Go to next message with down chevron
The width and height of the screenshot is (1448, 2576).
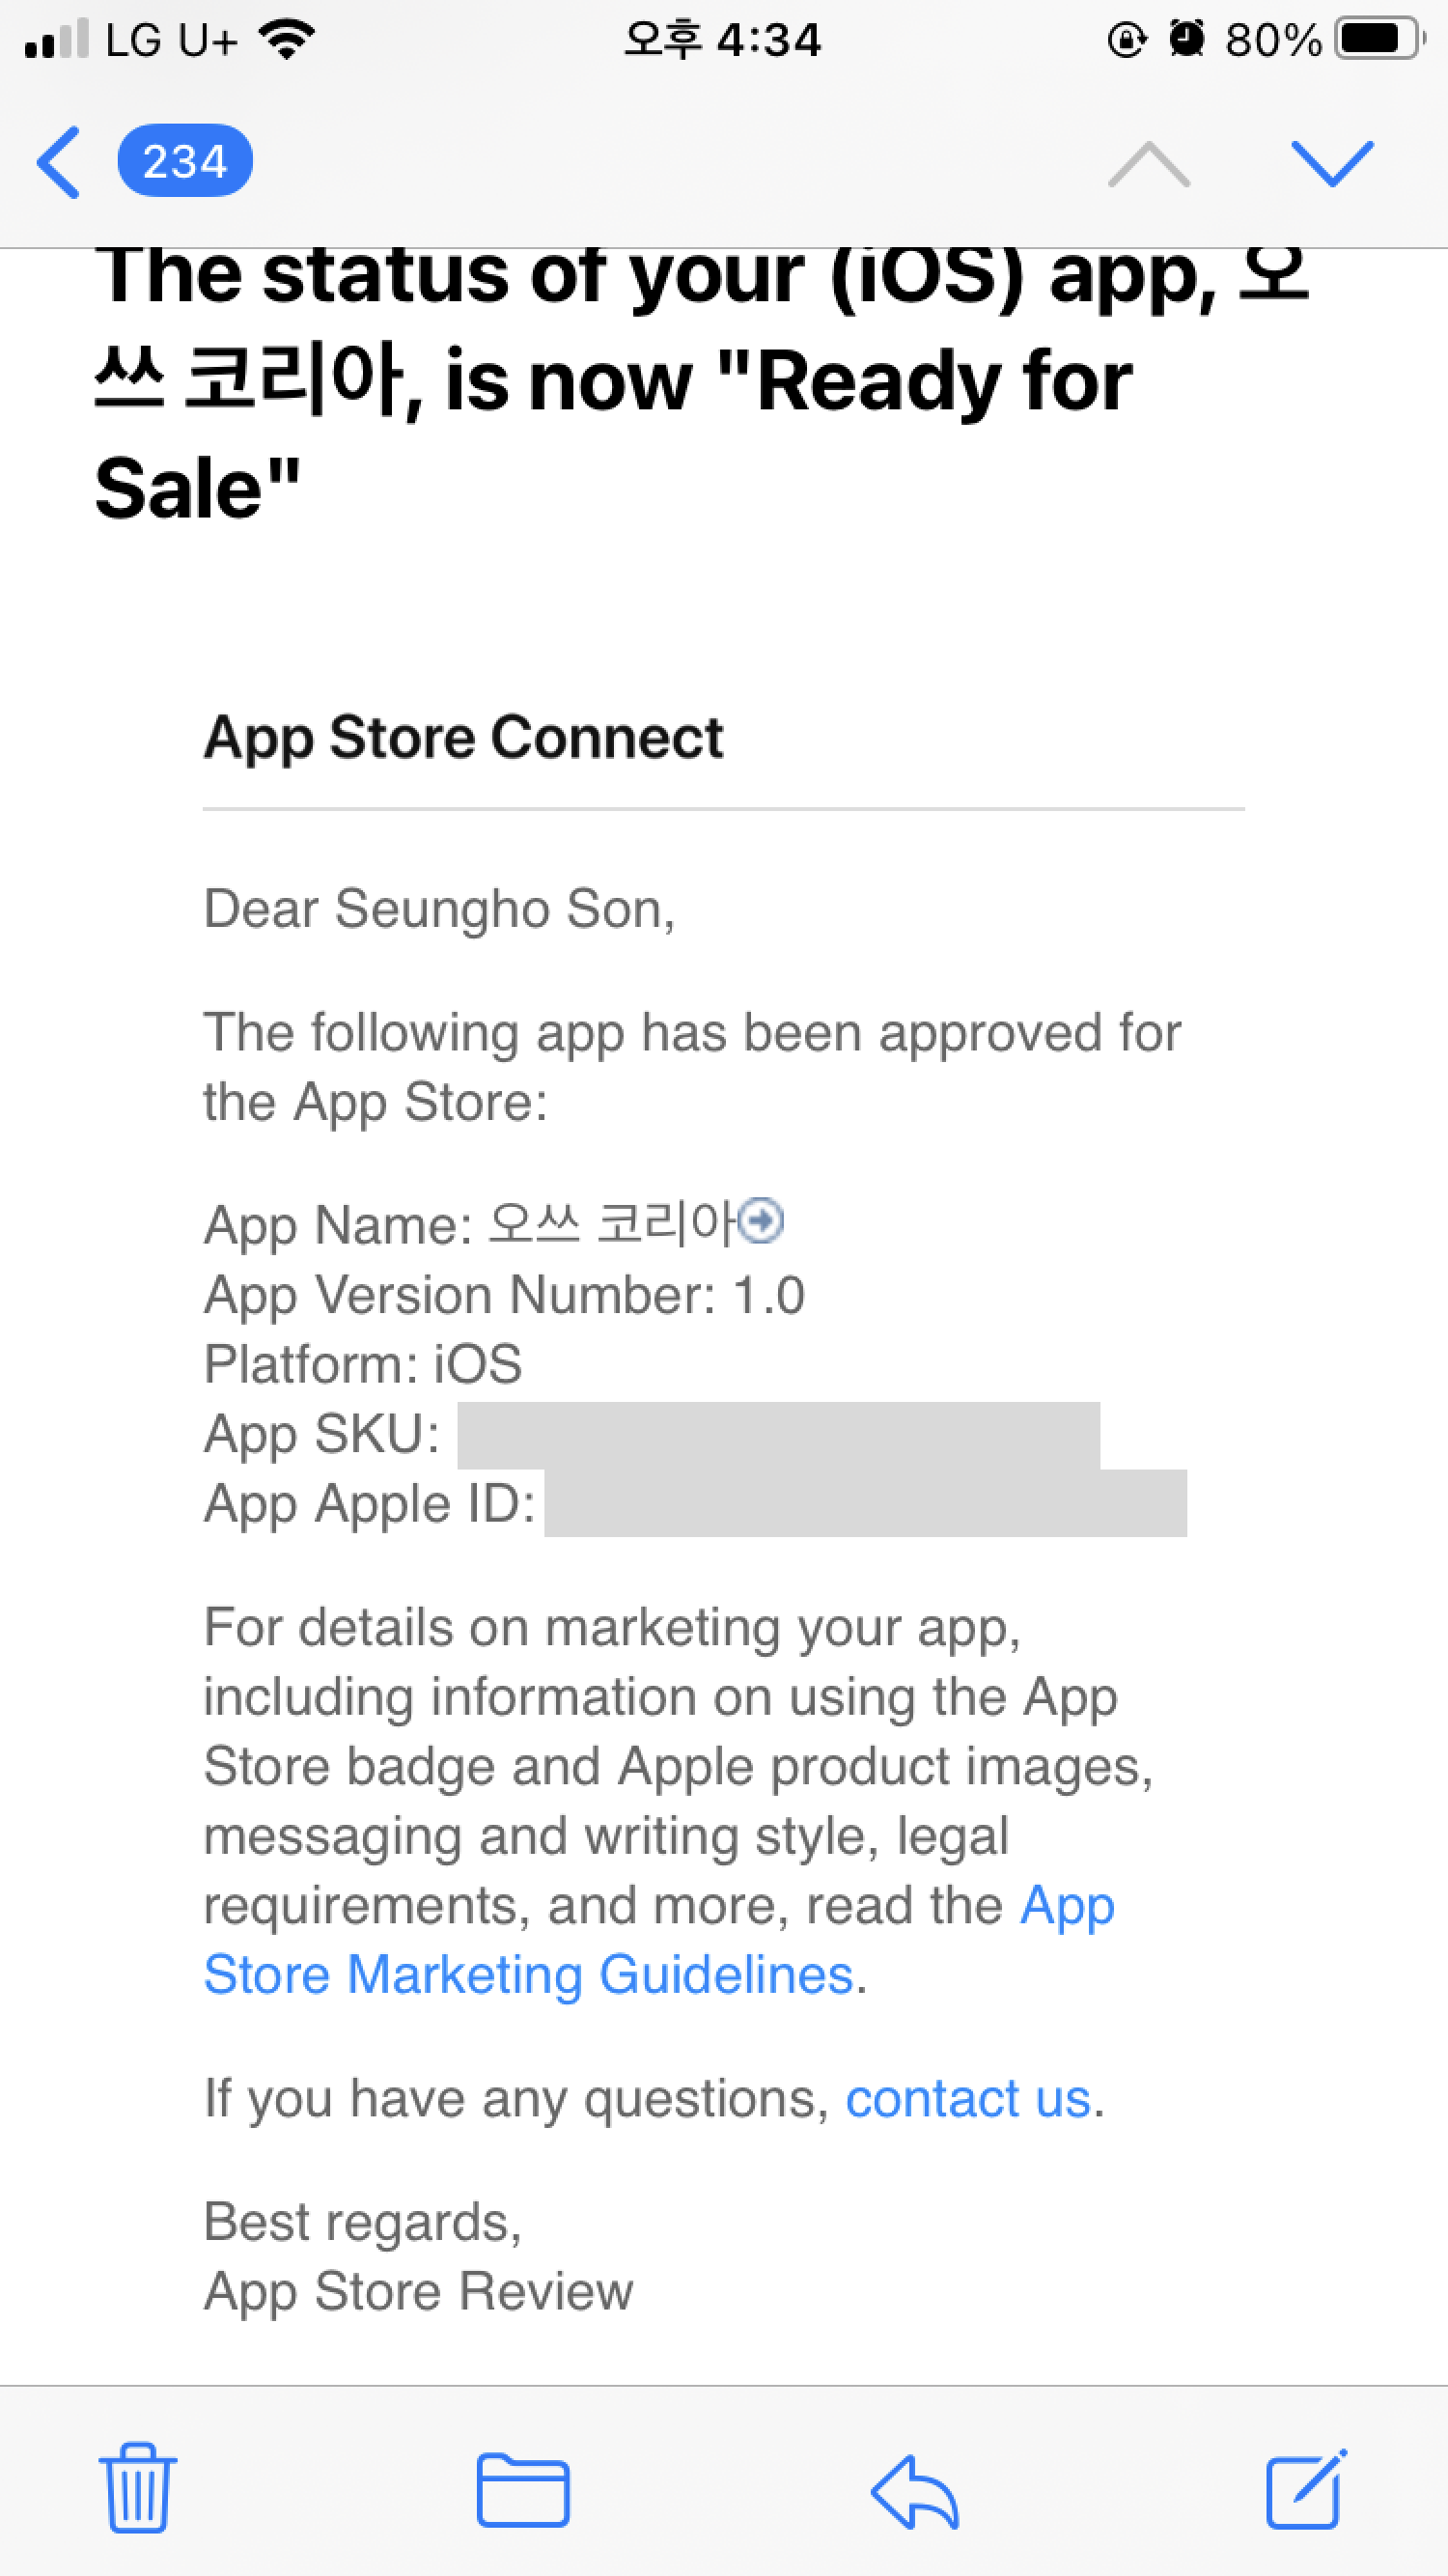(x=1332, y=163)
